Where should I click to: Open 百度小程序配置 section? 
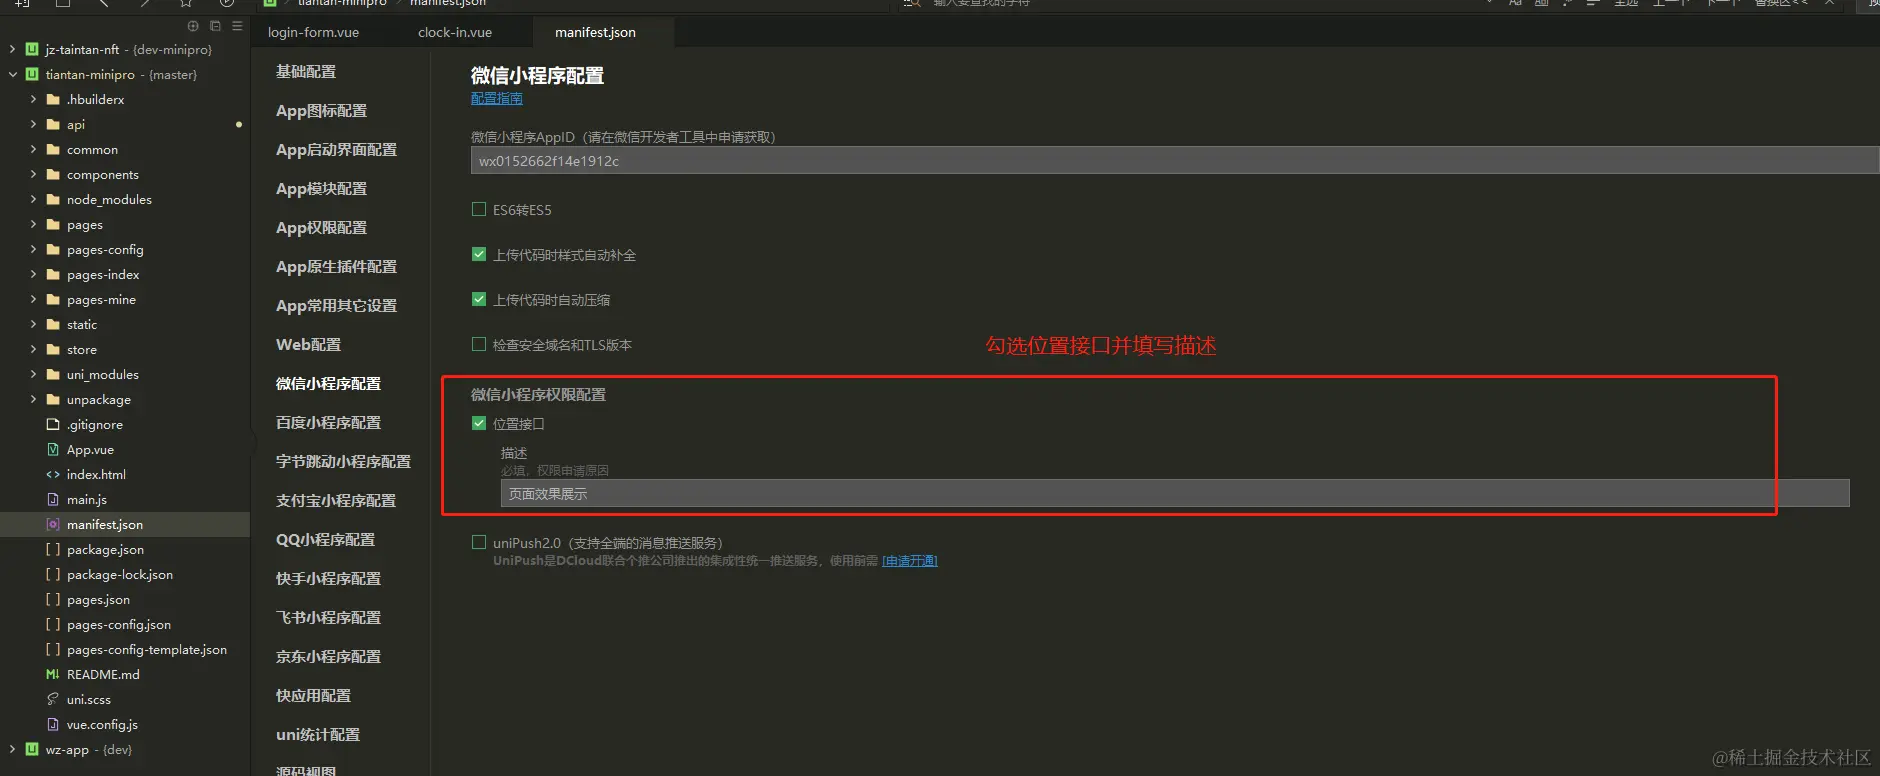328,422
